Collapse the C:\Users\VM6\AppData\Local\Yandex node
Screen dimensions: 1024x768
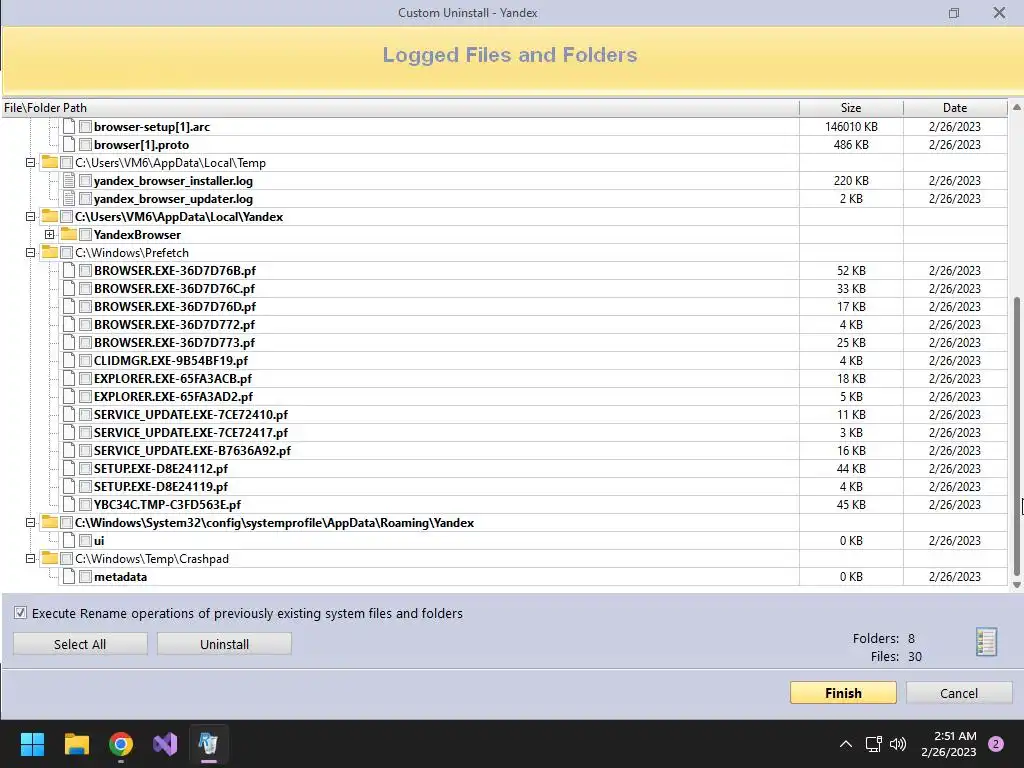[x=31, y=216]
